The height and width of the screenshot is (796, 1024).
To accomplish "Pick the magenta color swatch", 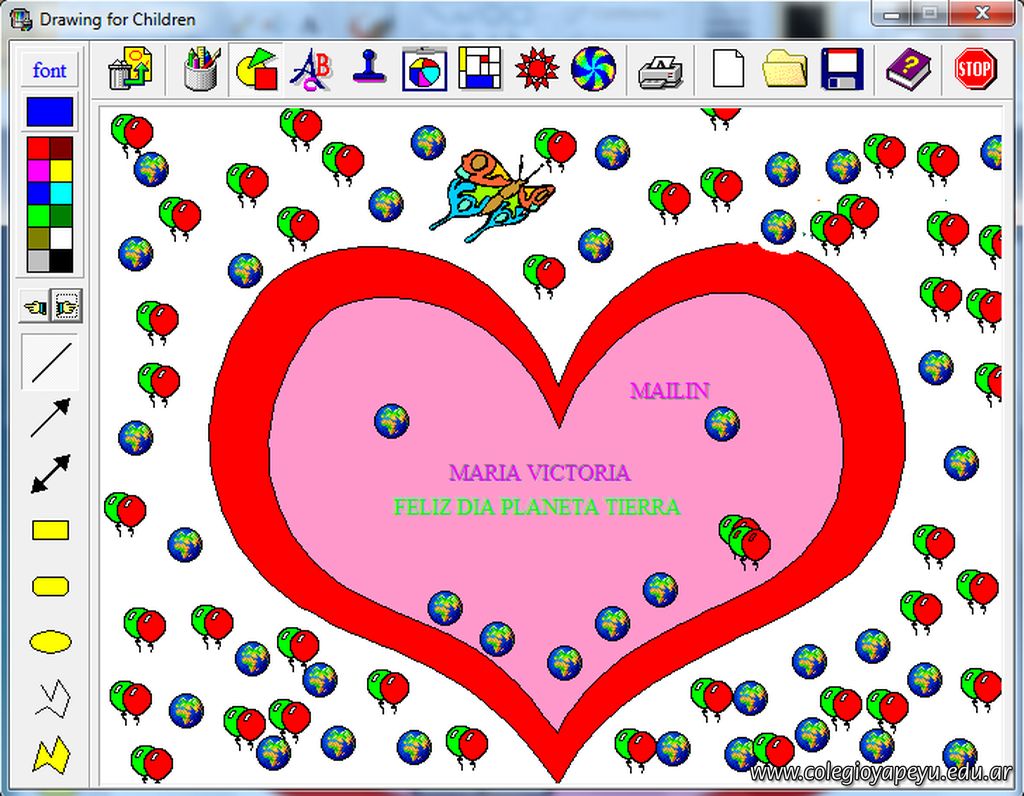I will (38, 170).
